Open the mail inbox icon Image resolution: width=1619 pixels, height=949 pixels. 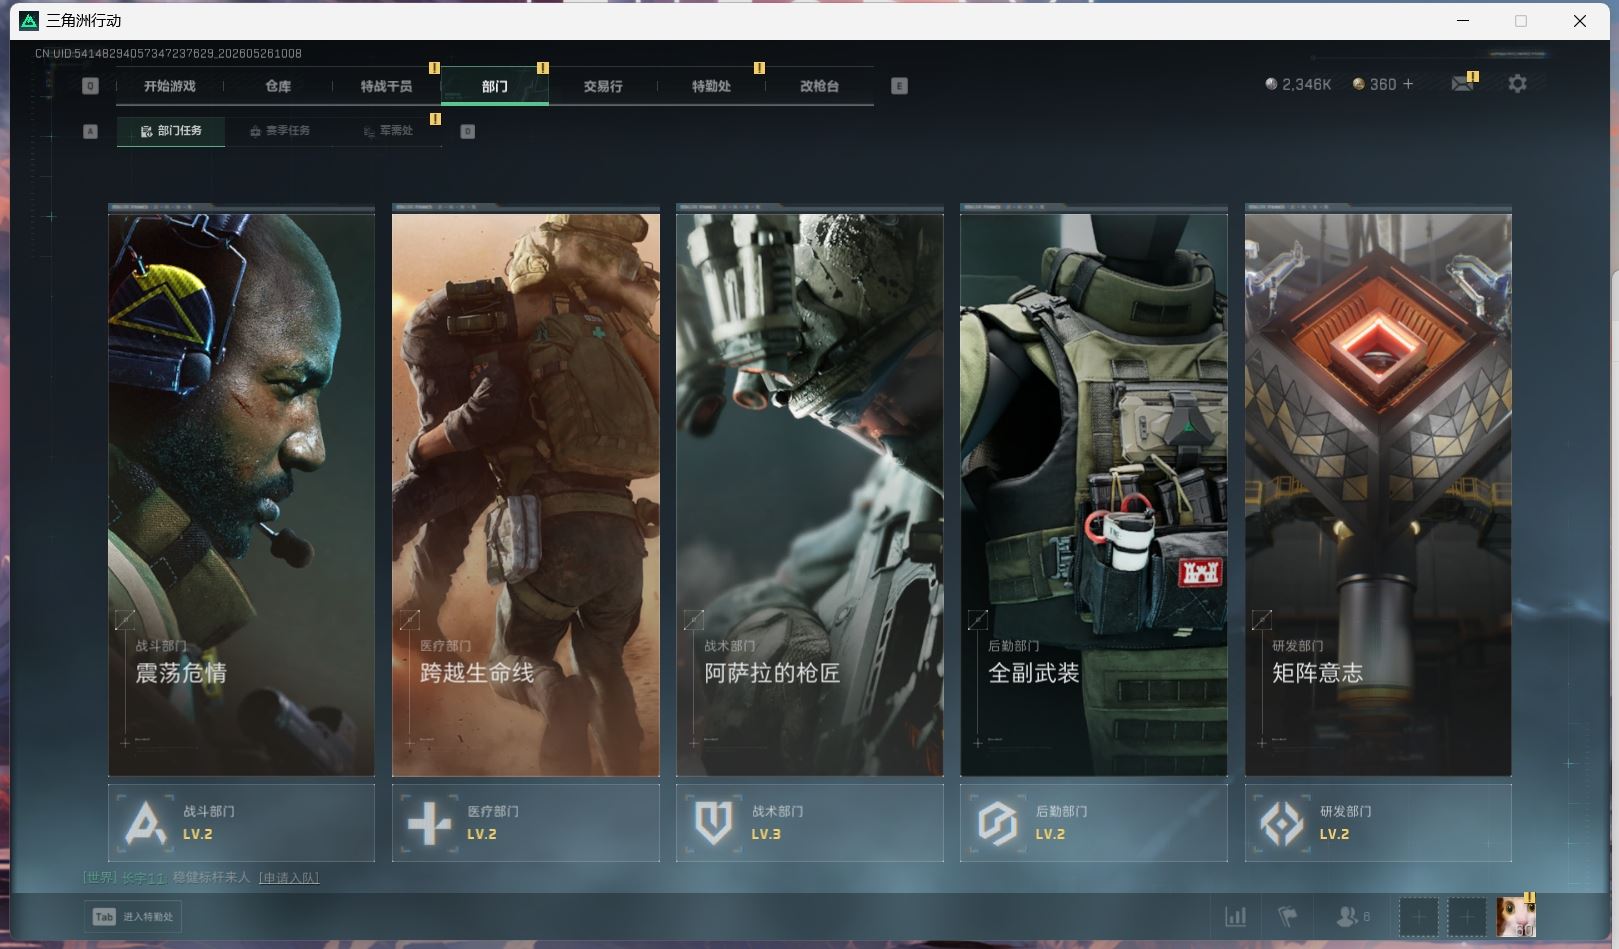(x=1462, y=84)
